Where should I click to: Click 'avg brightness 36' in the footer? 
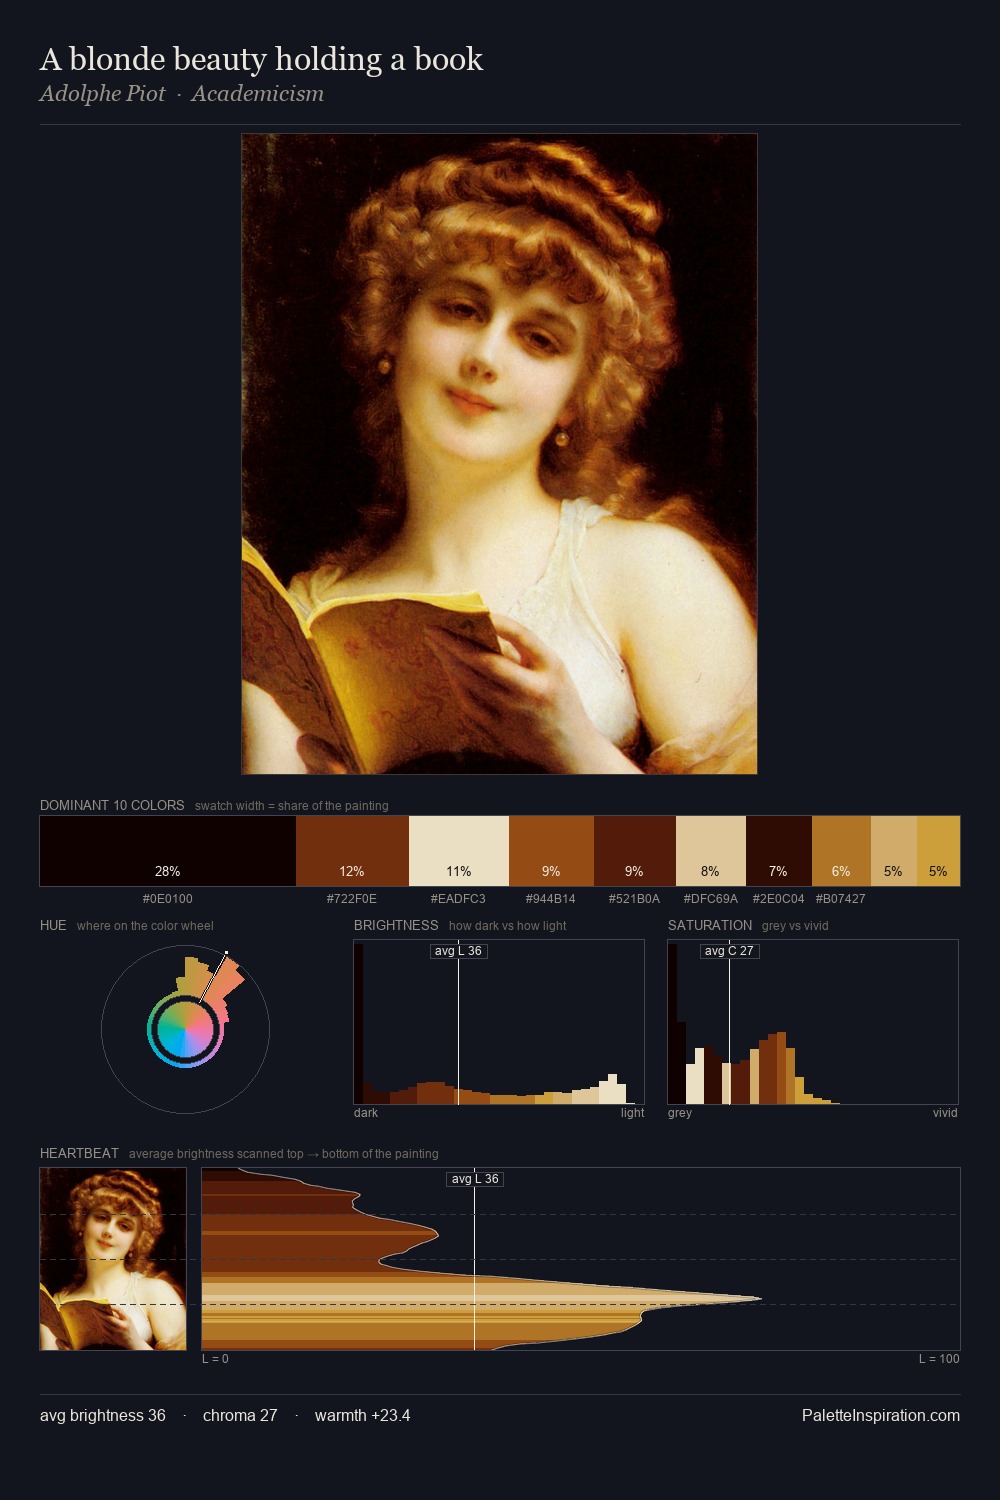tap(103, 1415)
